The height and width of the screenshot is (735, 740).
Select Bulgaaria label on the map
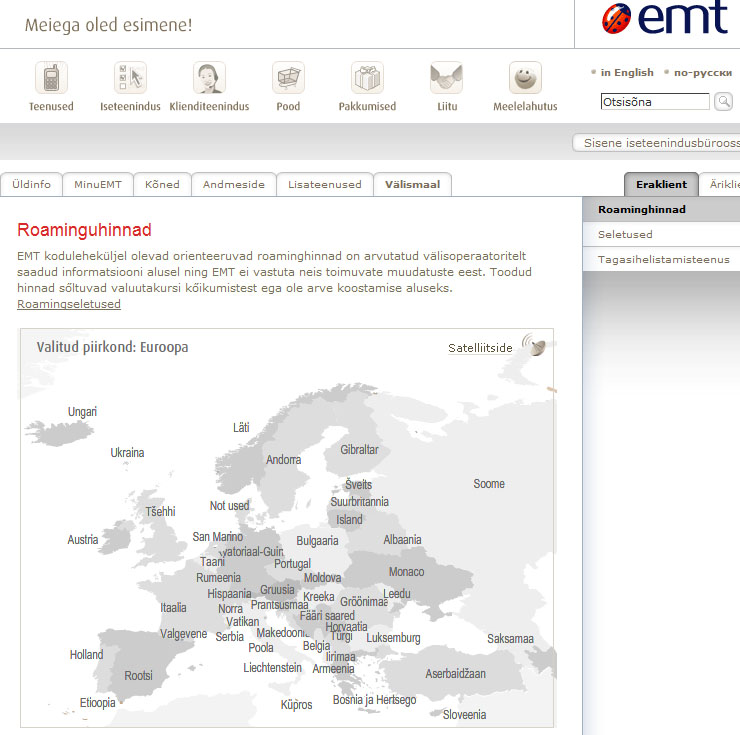317,541
